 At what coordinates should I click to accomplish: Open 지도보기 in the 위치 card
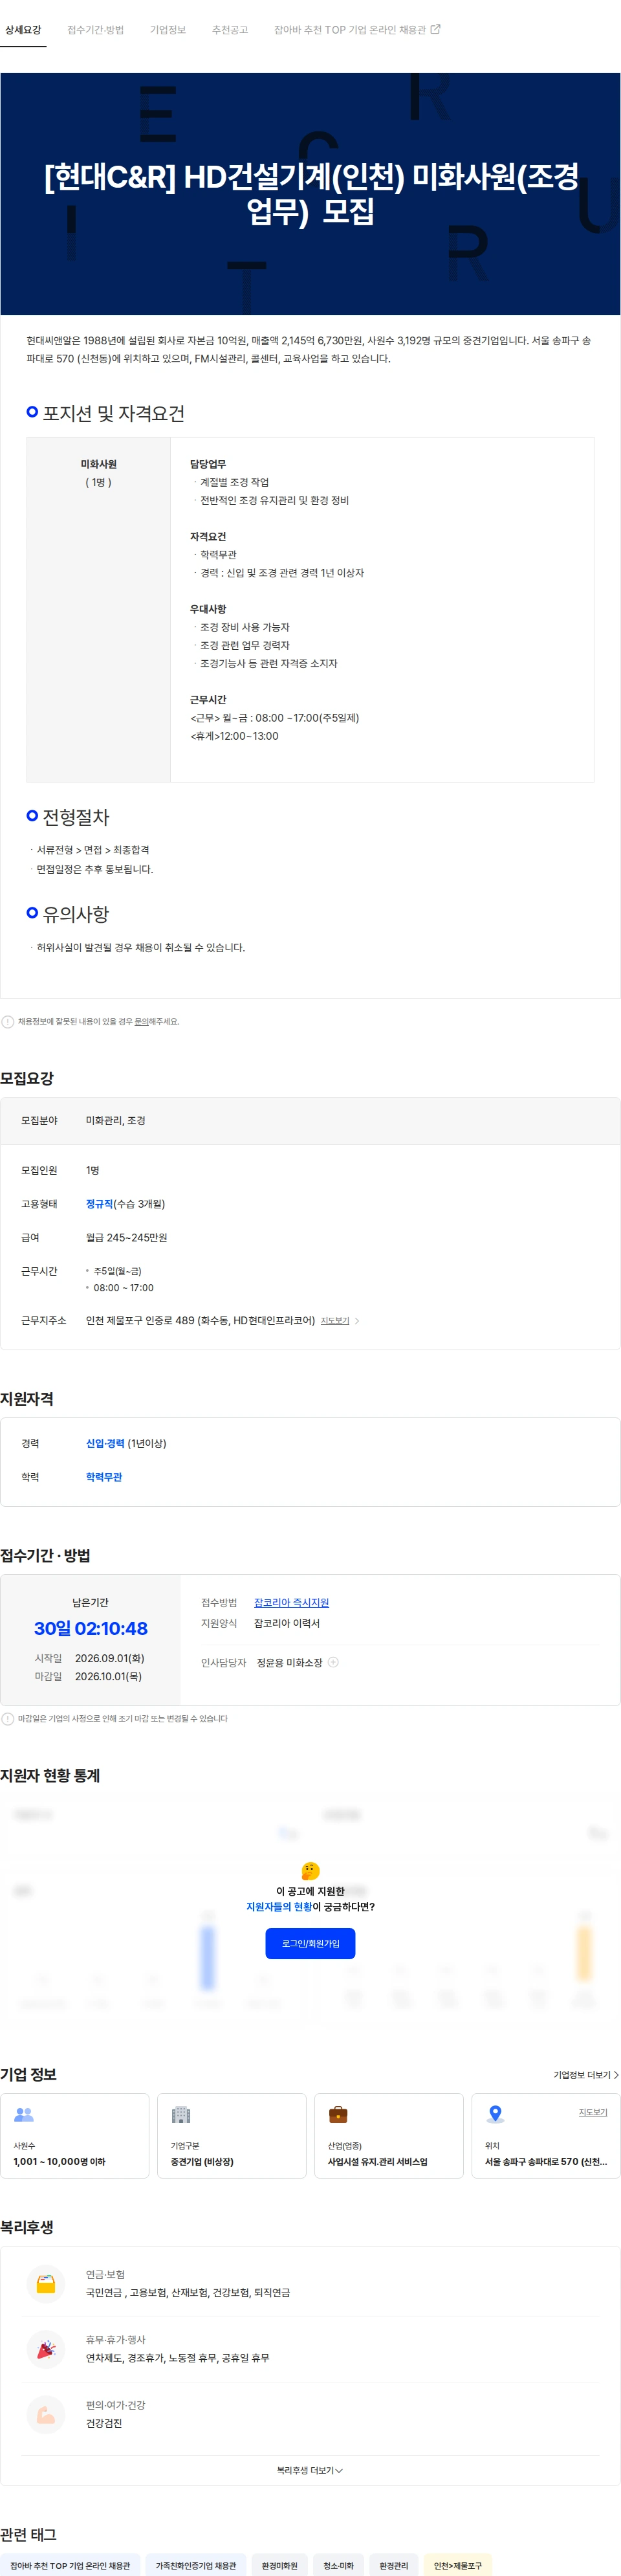click(593, 2112)
